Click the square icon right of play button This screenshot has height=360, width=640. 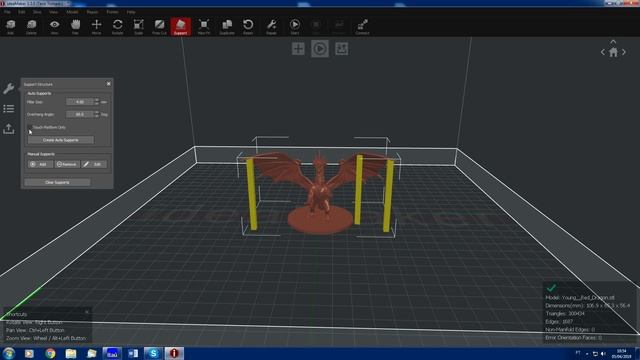click(342, 49)
